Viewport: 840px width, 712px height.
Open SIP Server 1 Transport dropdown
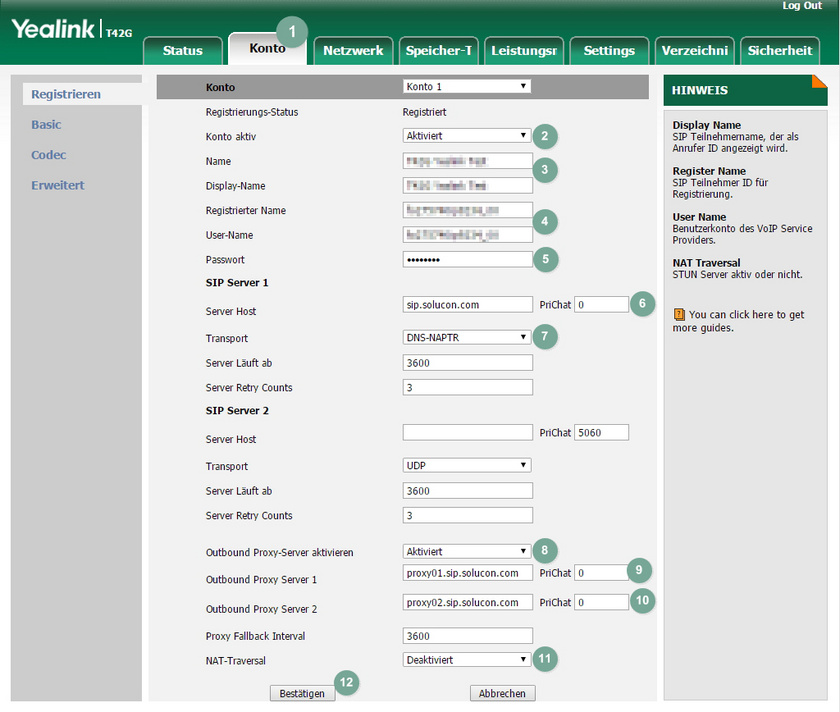(466, 338)
